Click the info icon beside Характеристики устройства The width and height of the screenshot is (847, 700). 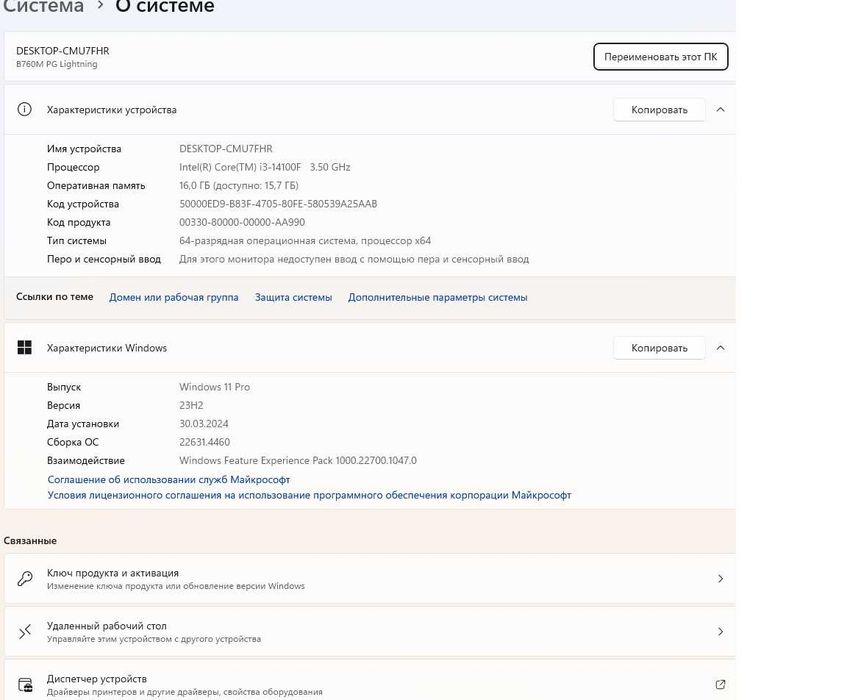coord(24,110)
